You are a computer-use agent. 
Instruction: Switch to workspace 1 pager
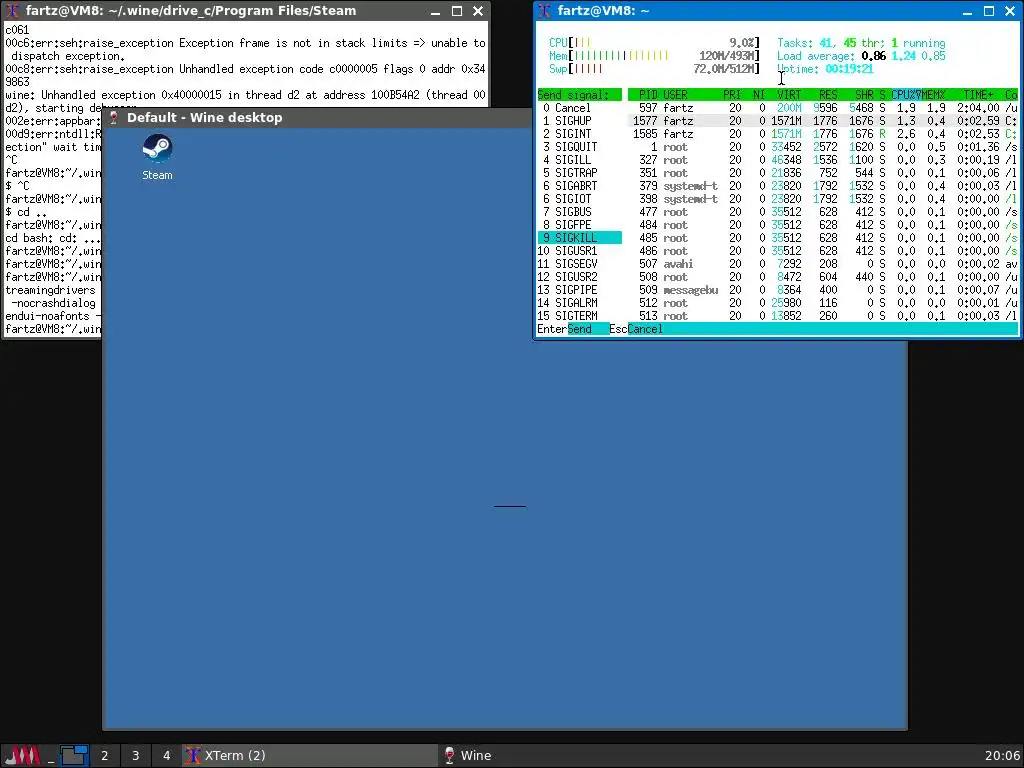(x=74, y=756)
